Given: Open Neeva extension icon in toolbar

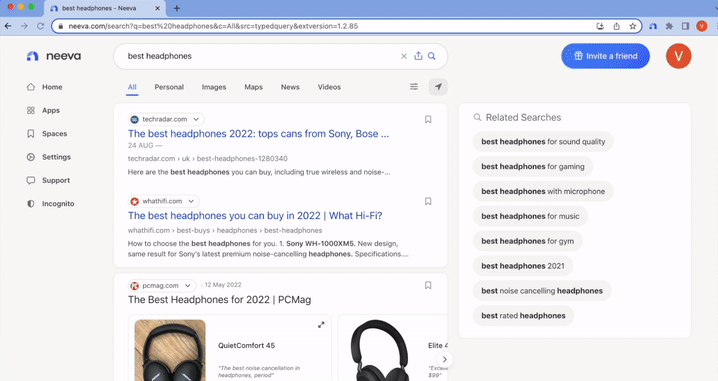Looking at the screenshot, I should (653, 26).
